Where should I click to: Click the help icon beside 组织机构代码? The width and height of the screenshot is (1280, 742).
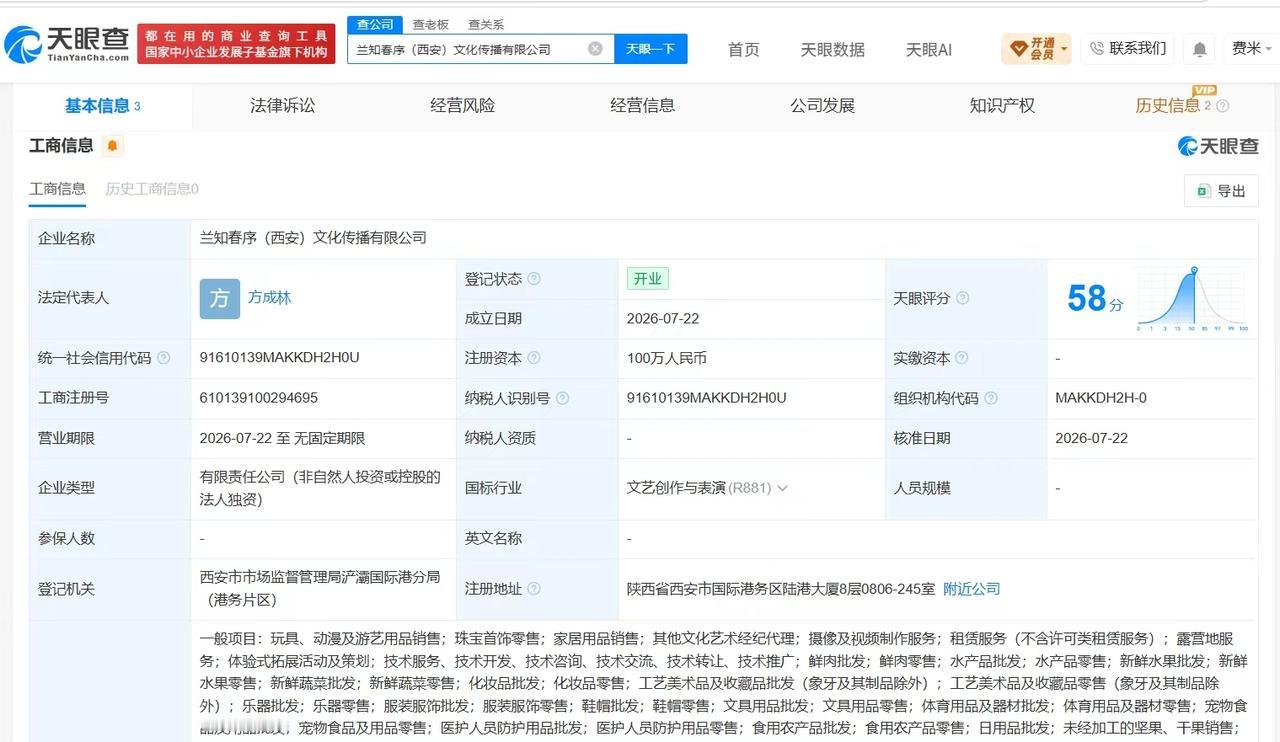click(x=990, y=398)
